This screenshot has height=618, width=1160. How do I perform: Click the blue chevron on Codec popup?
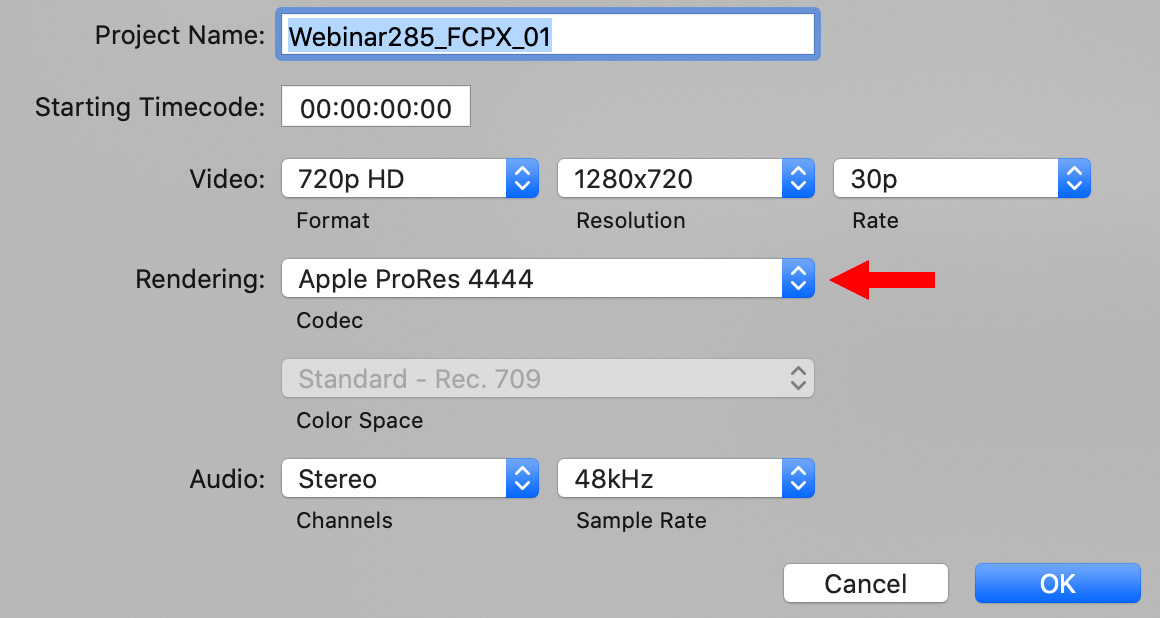798,278
